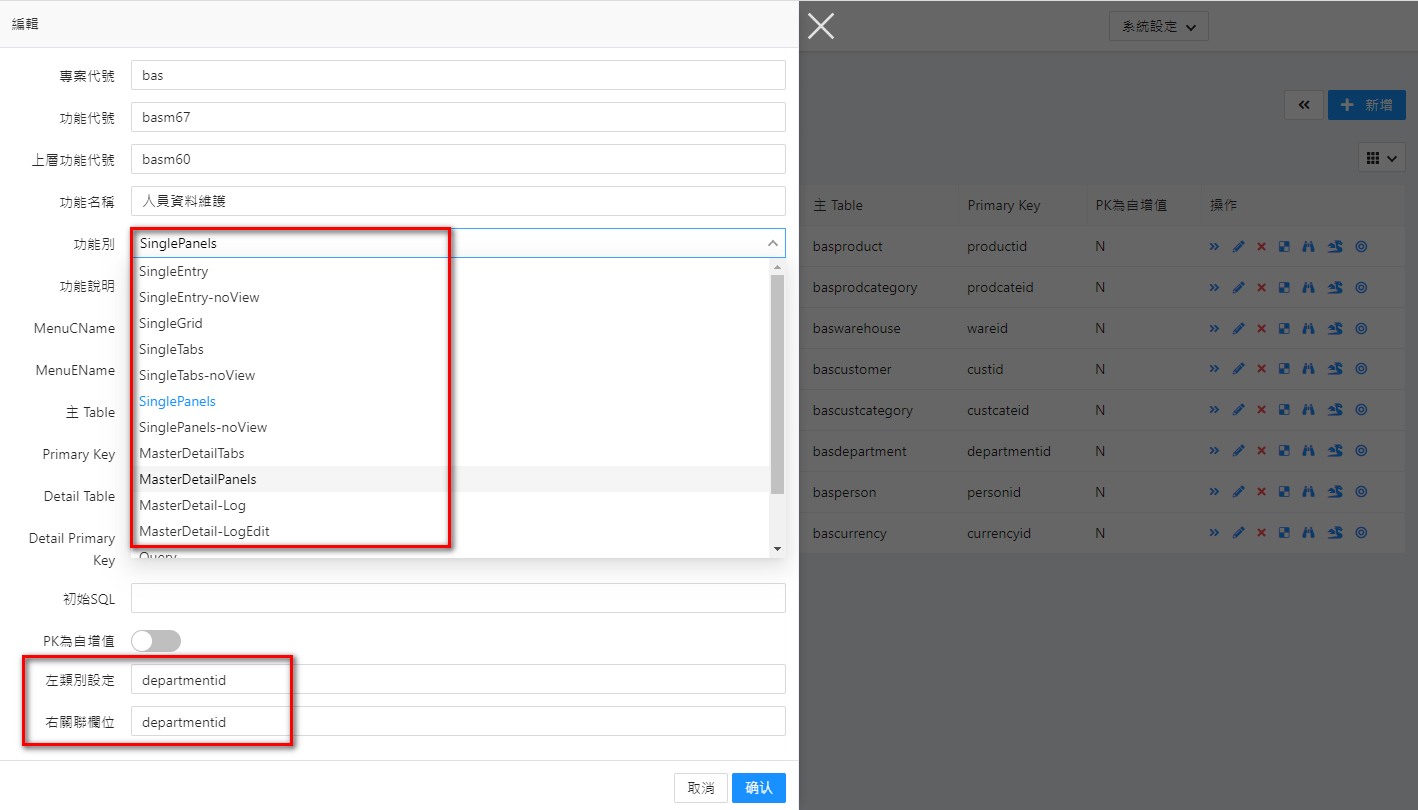Click the 新增 add button
This screenshot has width=1418, height=810.
[1366, 105]
